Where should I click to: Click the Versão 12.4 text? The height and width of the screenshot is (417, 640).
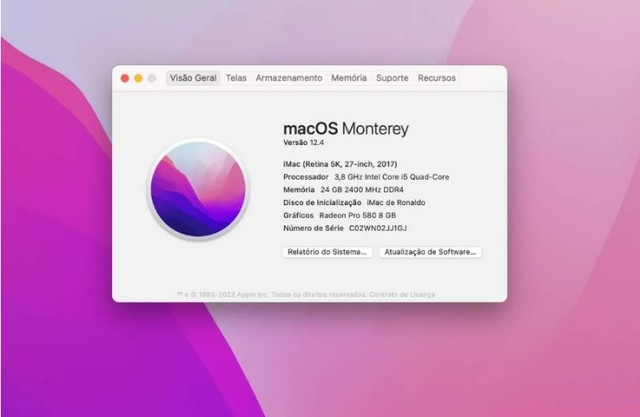click(x=304, y=142)
